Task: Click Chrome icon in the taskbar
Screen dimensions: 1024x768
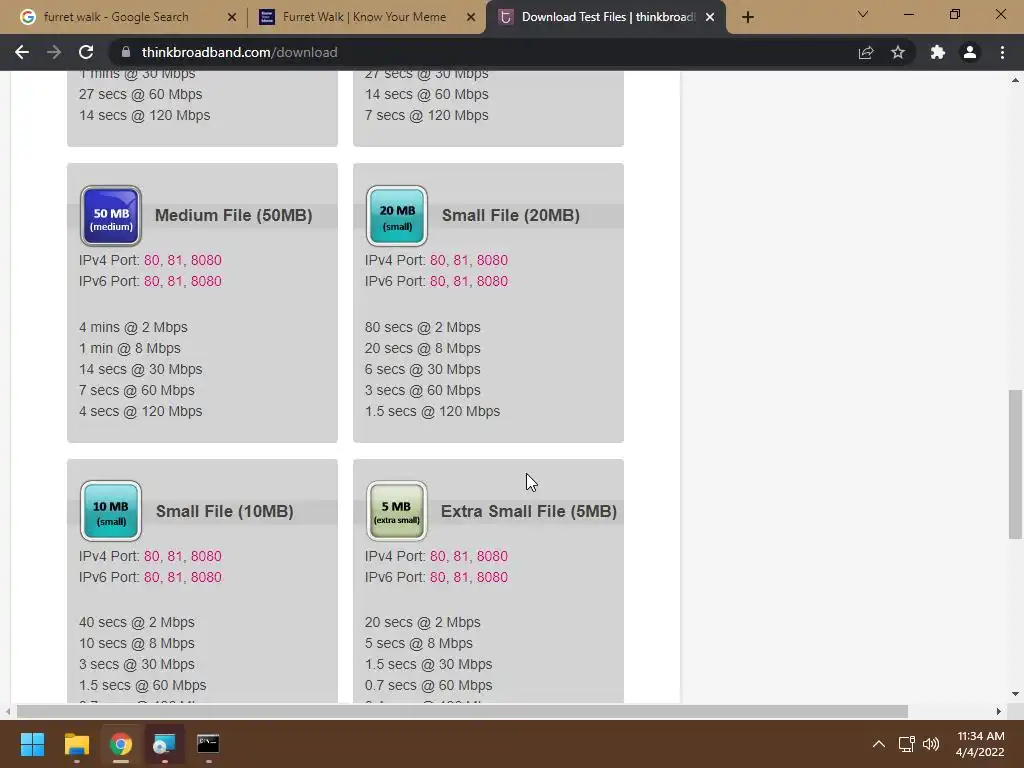Action: point(121,744)
